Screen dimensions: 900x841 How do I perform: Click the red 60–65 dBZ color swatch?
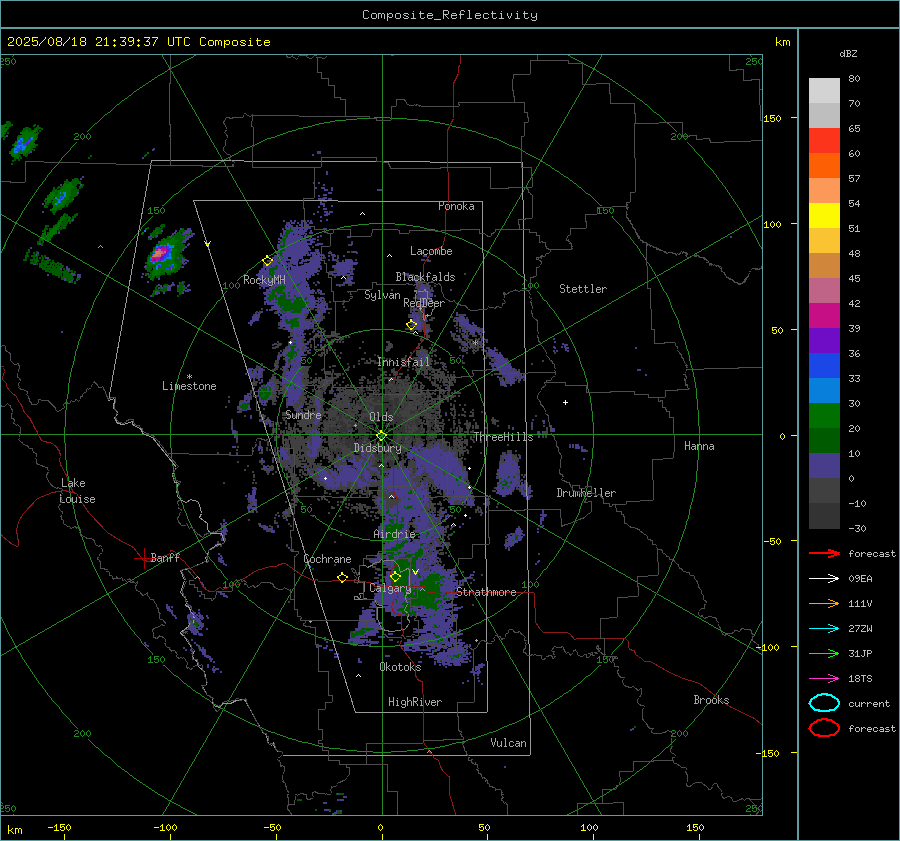(824, 141)
